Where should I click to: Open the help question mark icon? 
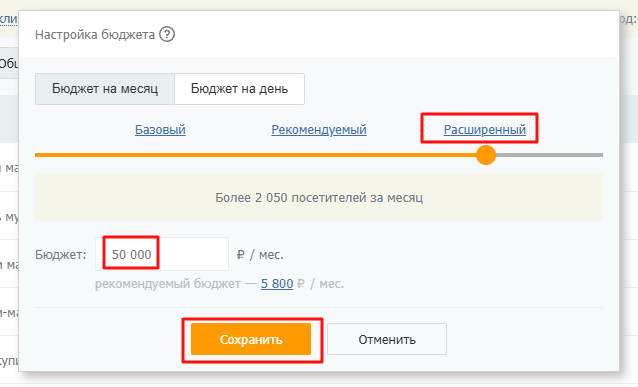167,34
